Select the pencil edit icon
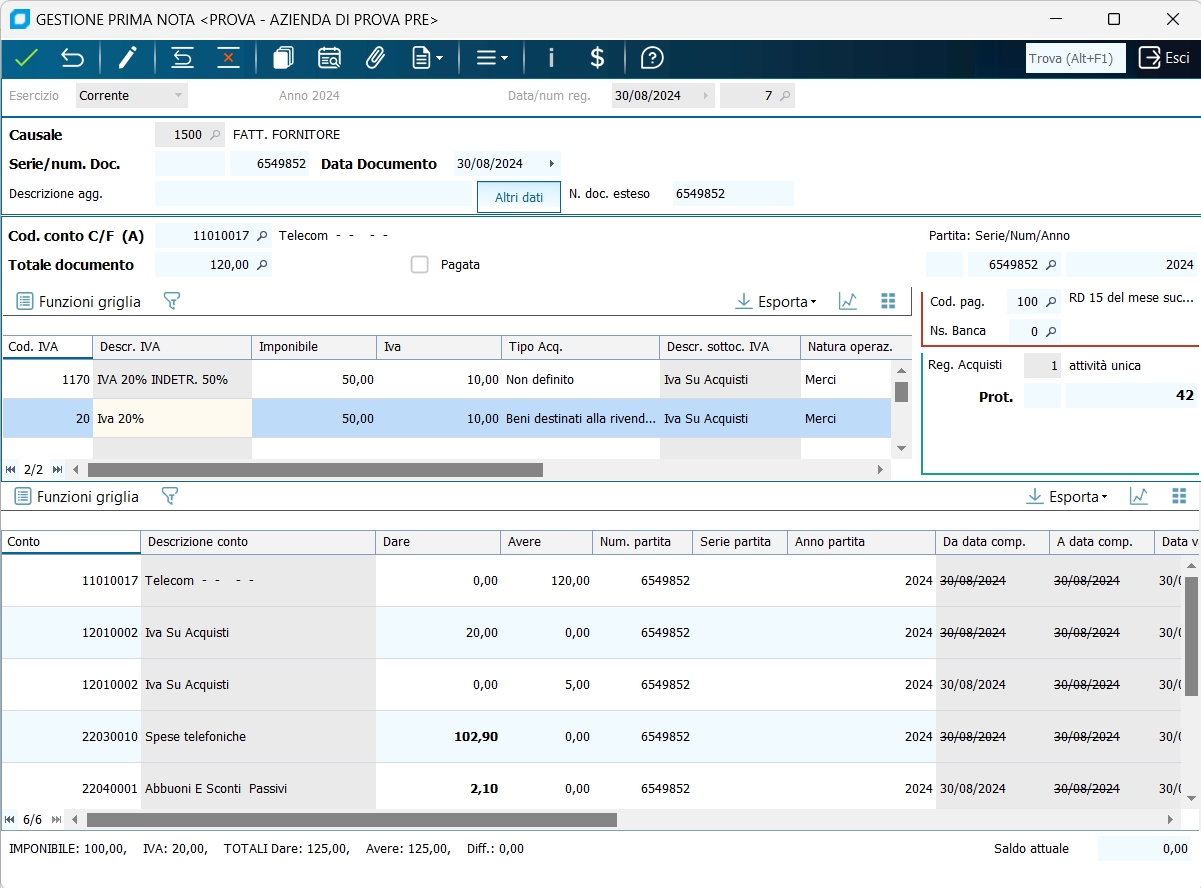 [x=127, y=58]
